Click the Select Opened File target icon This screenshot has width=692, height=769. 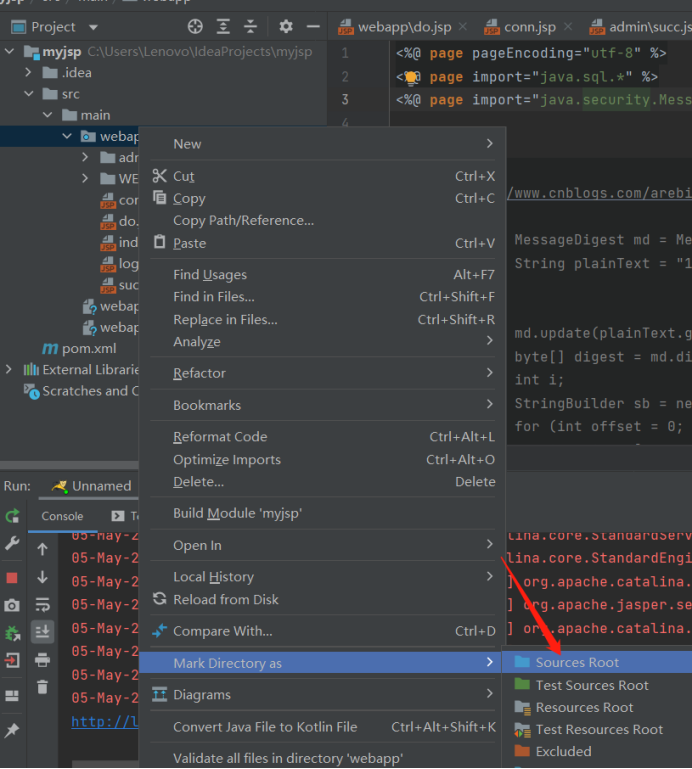(195, 27)
